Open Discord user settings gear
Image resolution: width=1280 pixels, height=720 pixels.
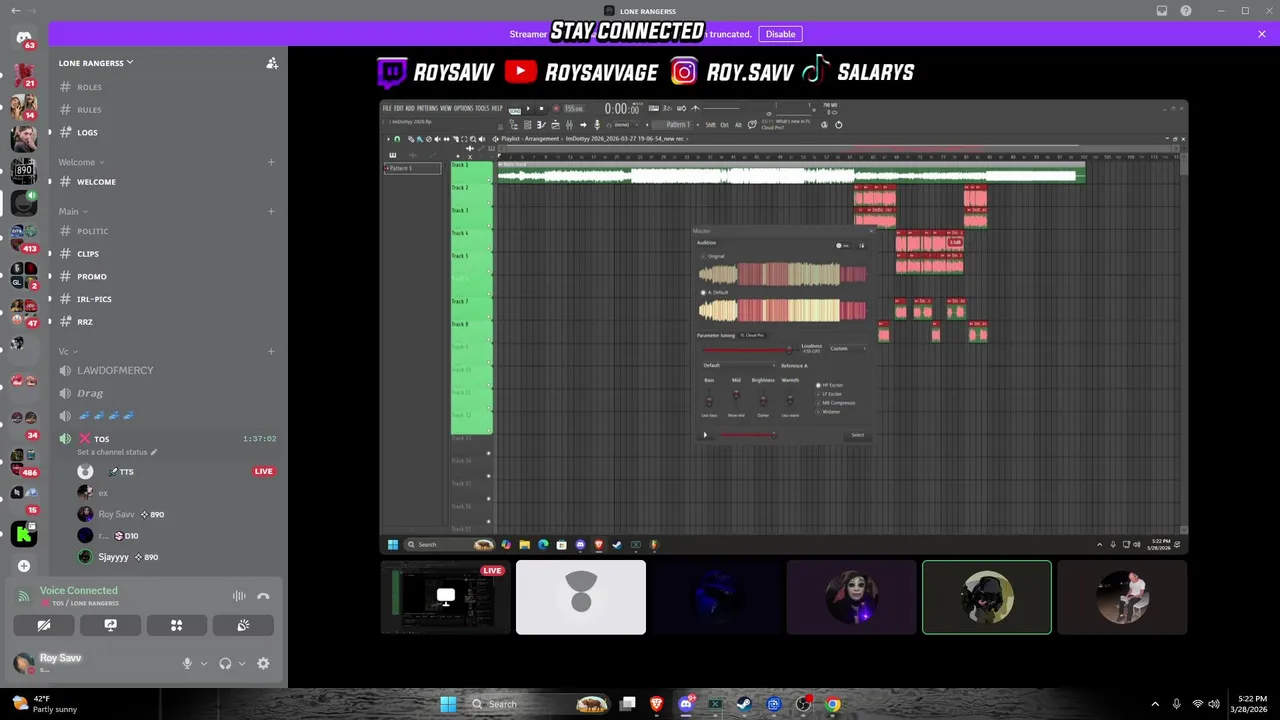pyautogui.click(x=263, y=663)
